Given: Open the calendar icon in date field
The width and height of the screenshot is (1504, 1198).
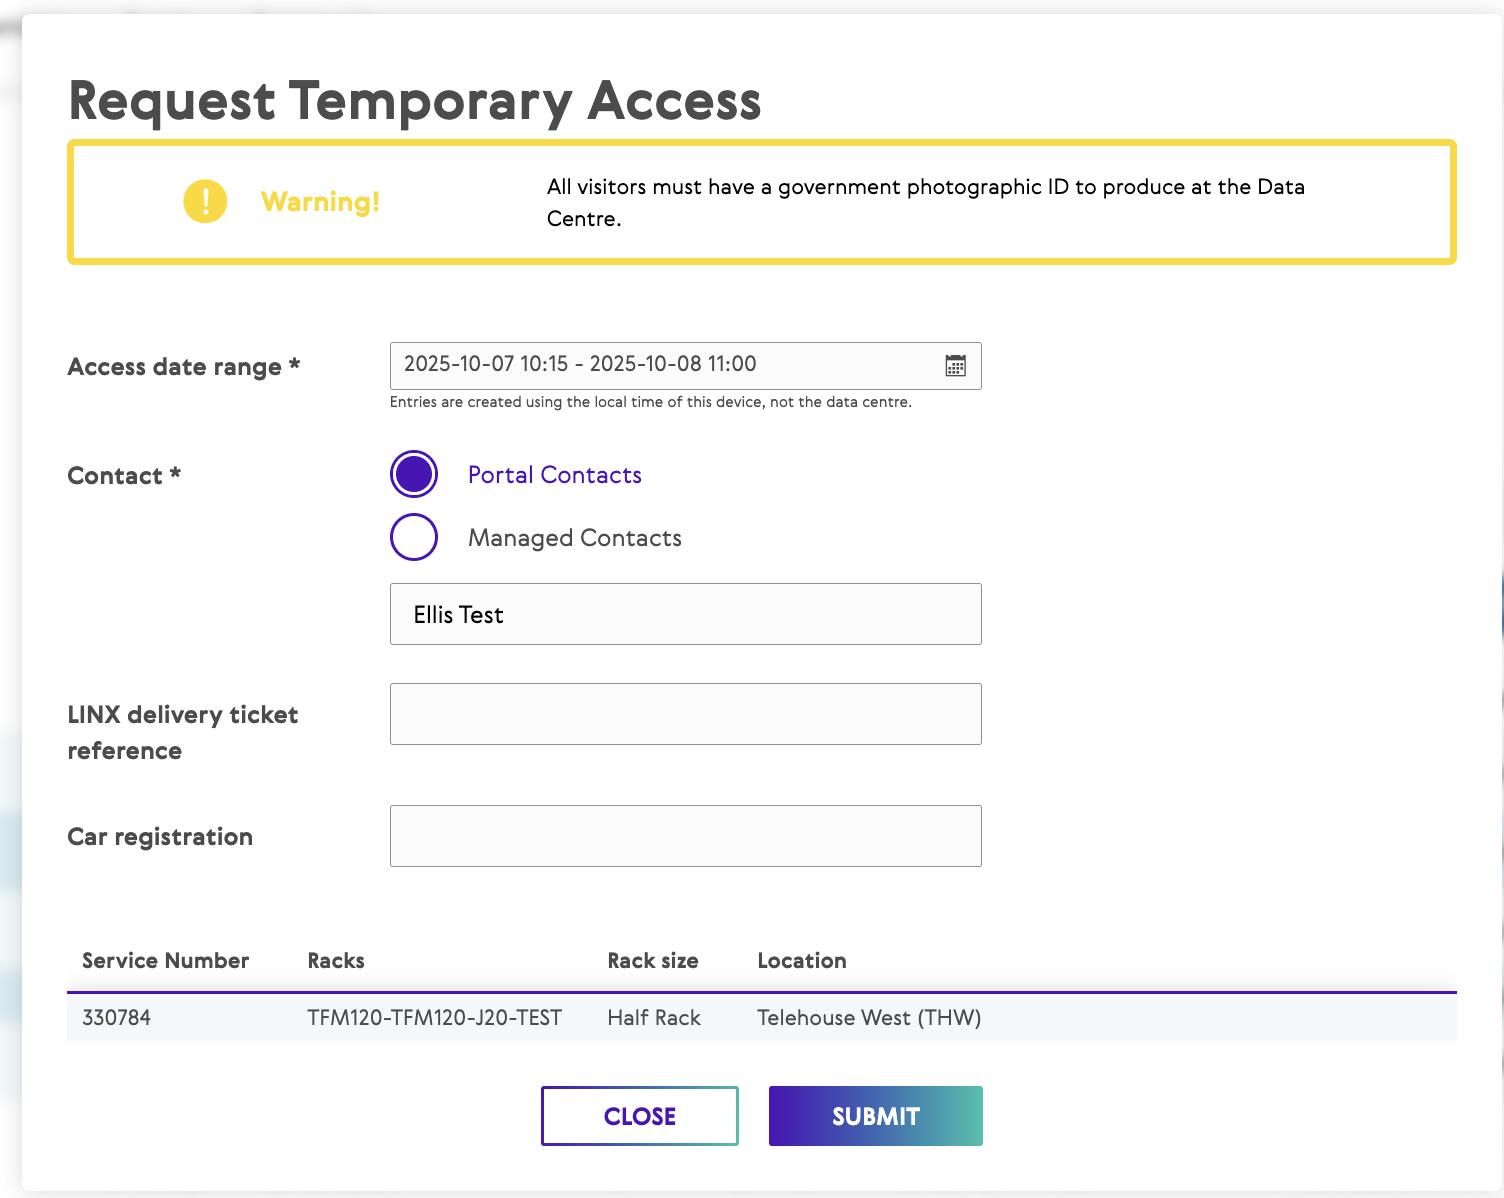Looking at the screenshot, I should (x=955, y=366).
